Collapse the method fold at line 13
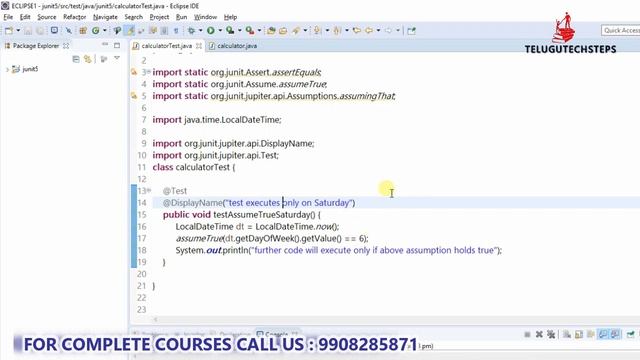 click(x=149, y=190)
